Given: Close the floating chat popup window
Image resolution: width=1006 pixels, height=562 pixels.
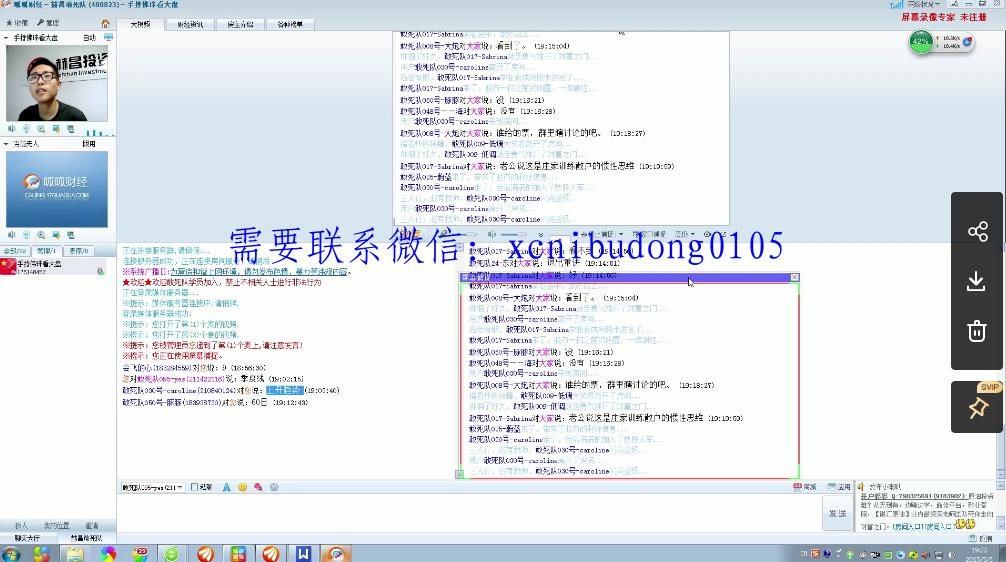Looking at the screenshot, I should point(795,277).
